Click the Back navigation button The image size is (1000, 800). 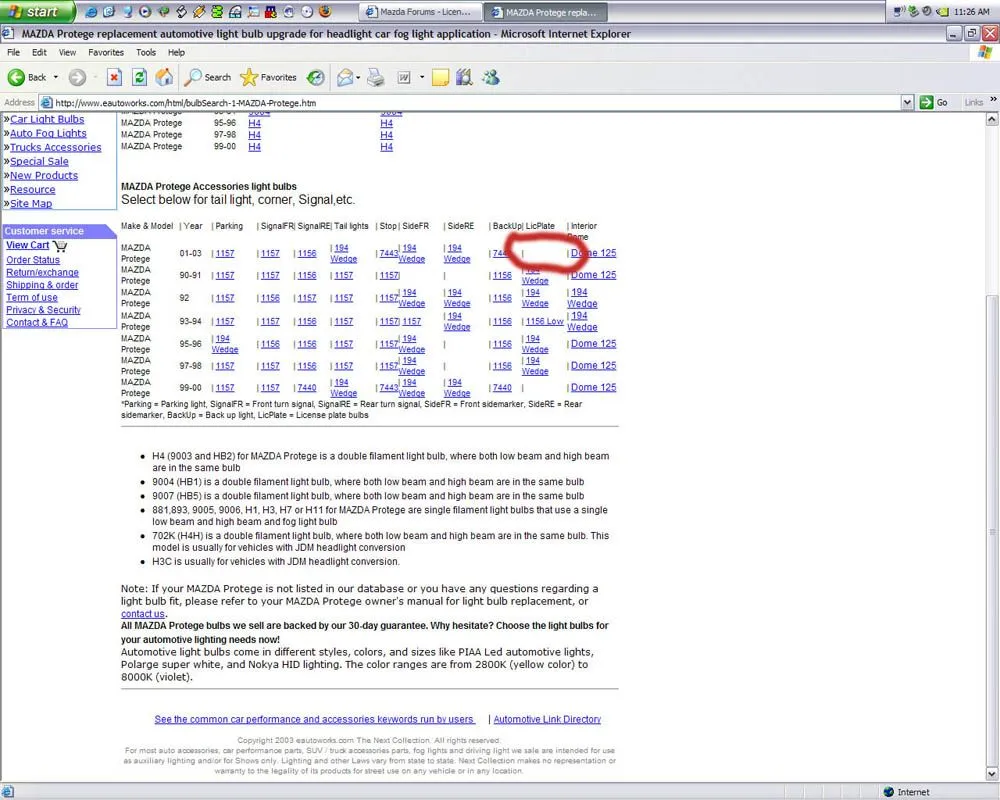click(28, 77)
